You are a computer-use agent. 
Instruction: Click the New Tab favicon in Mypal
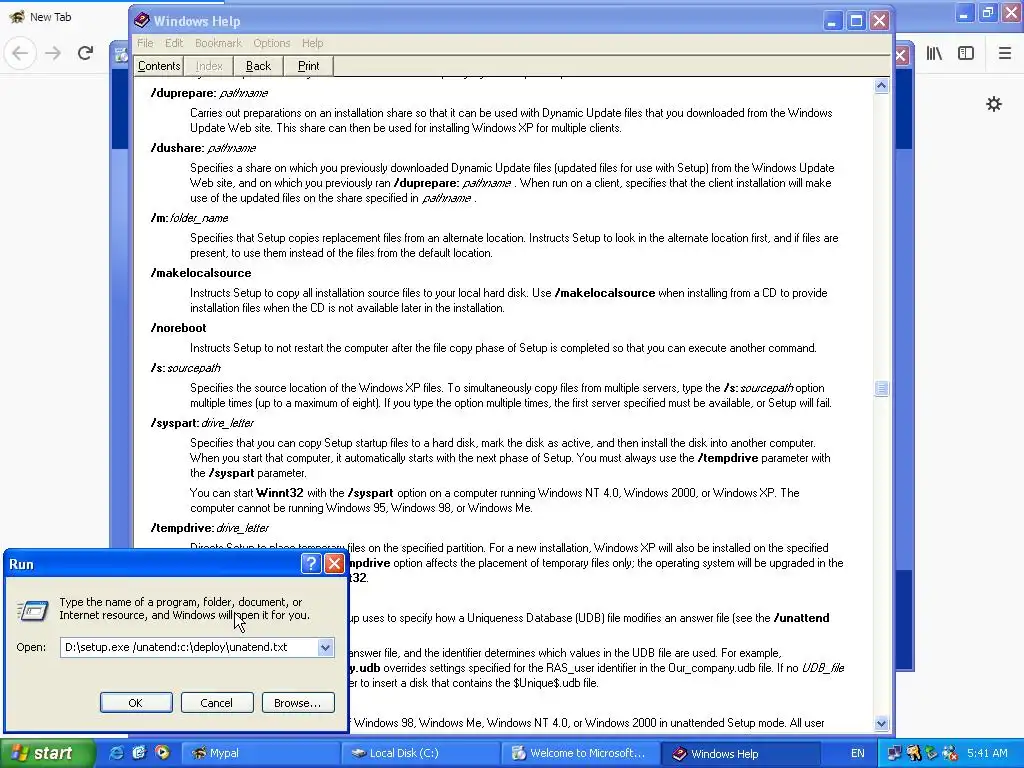coord(17,17)
